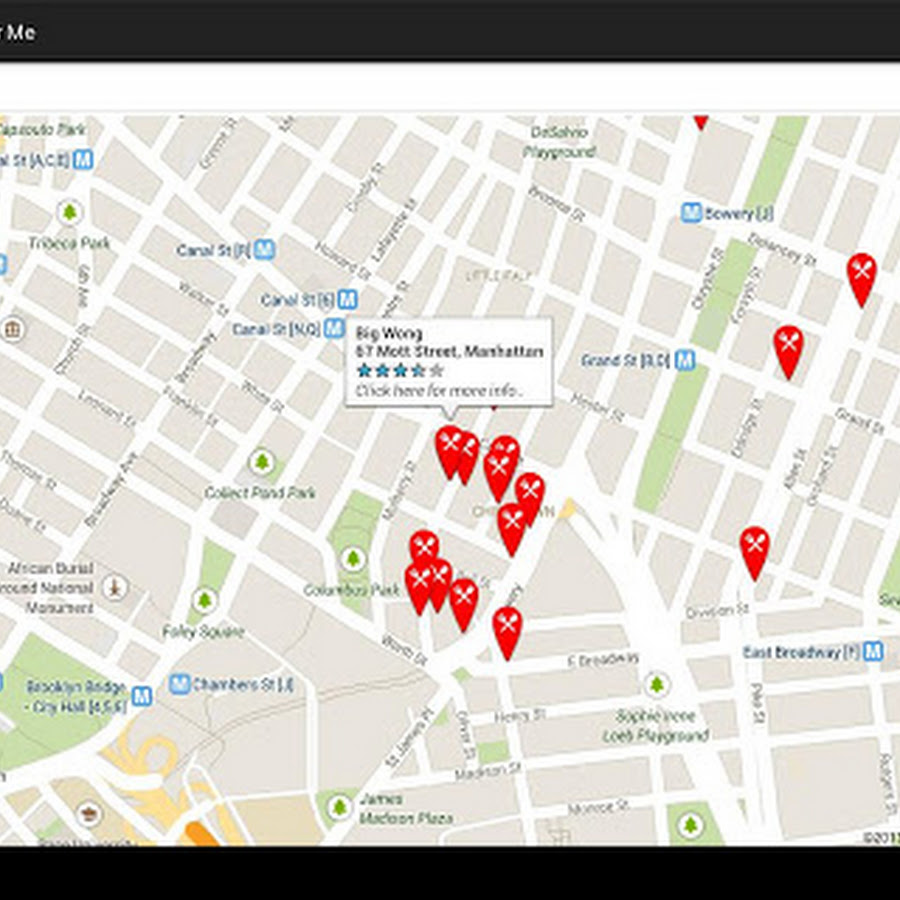The height and width of the screenshot is (900, 900).
Task: Select the restaurant pin below Grand St station
Action: (788, 352)
